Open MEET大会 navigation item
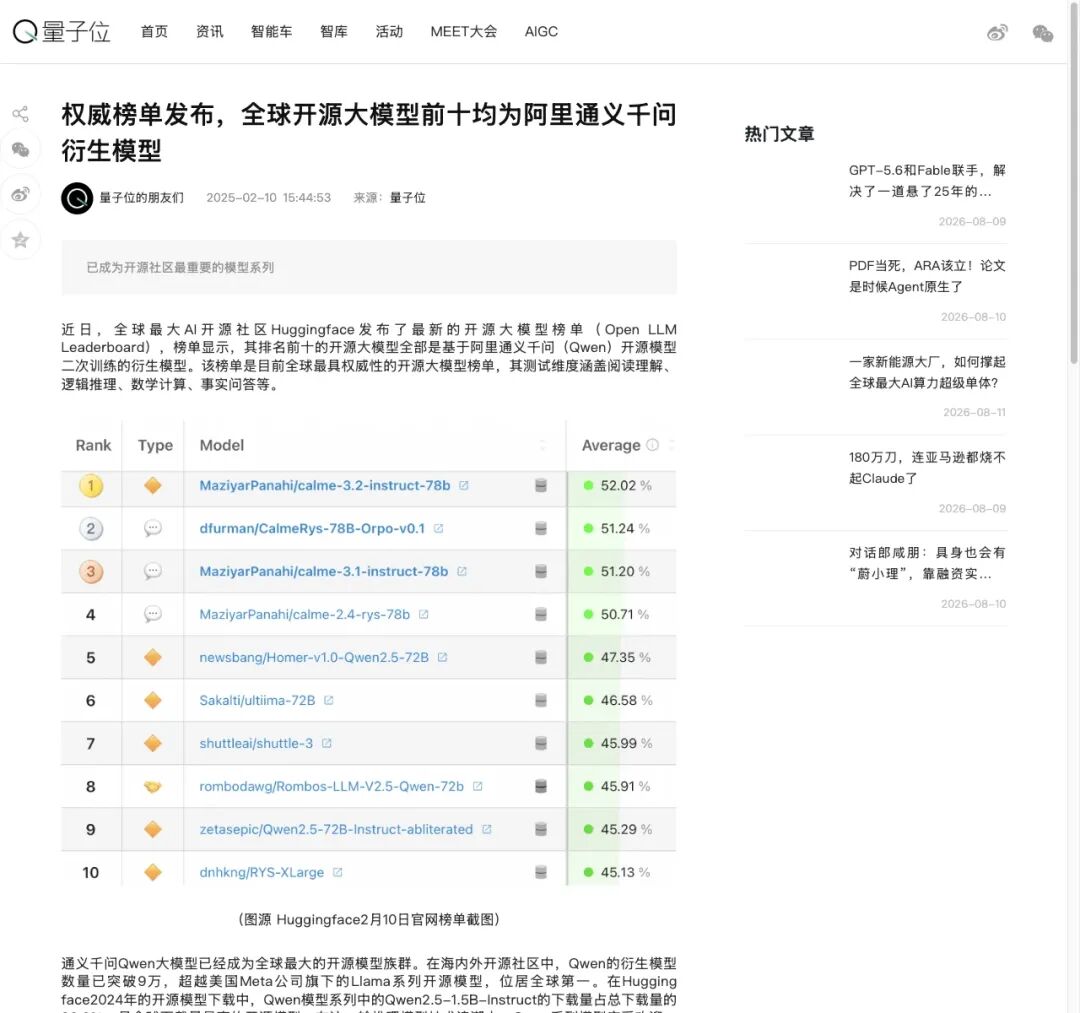 point(464,32)
